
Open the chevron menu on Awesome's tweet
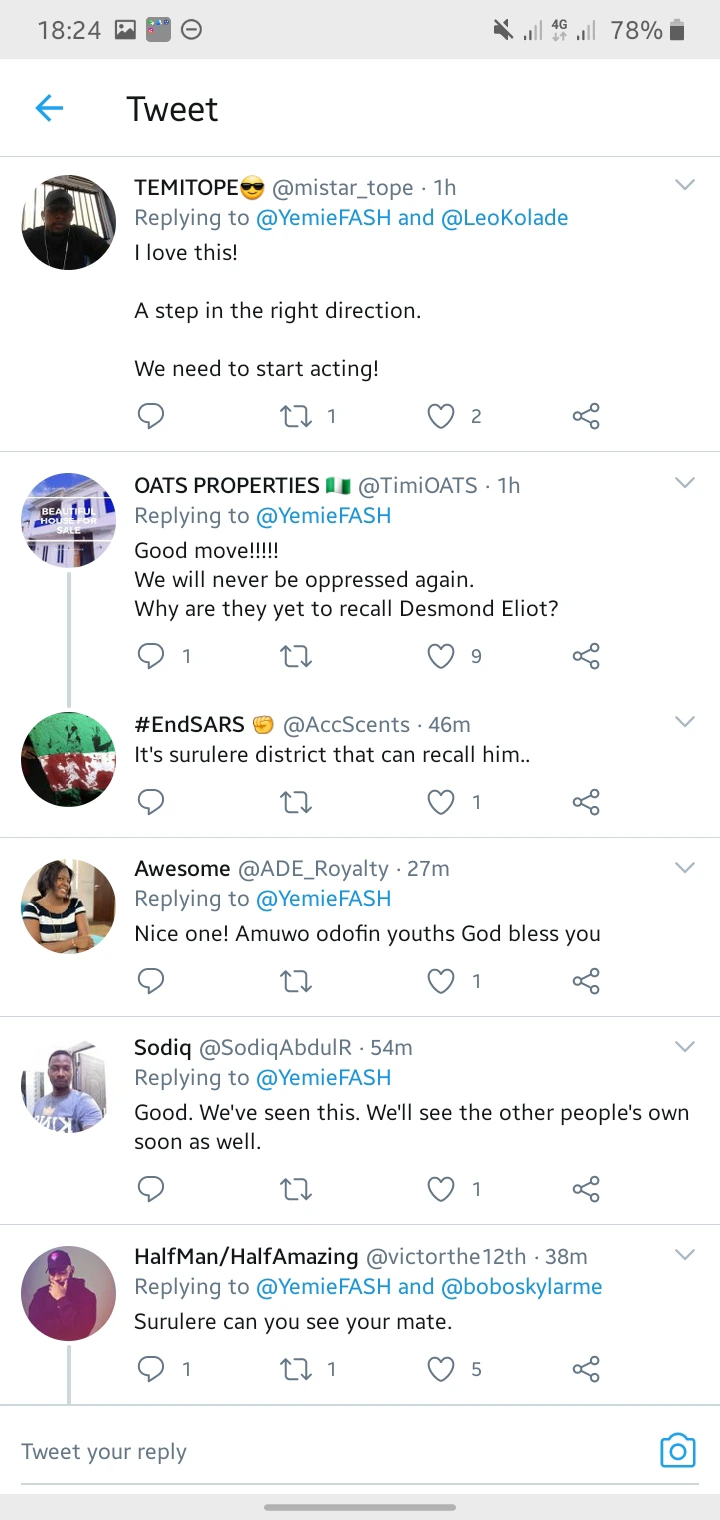click(685, 867)
